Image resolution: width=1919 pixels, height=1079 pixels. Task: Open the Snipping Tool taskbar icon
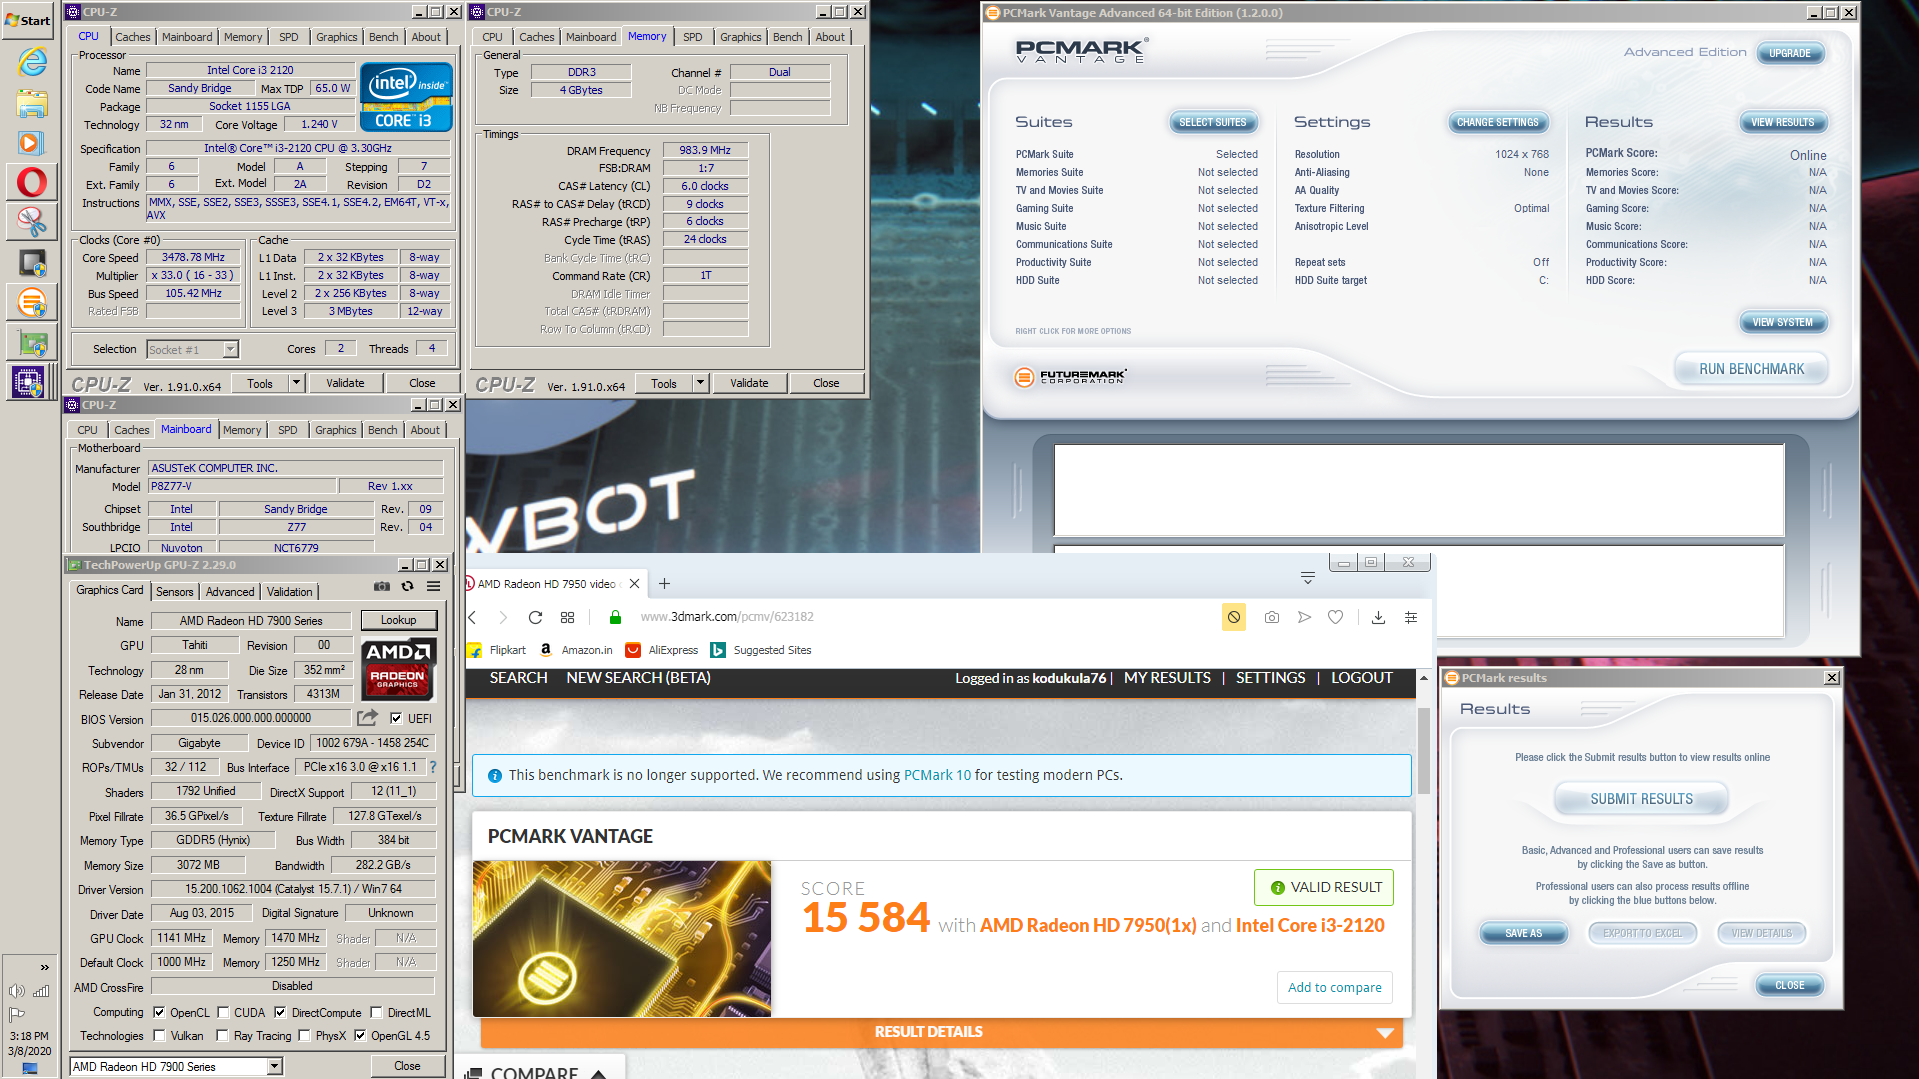(31, 222)
